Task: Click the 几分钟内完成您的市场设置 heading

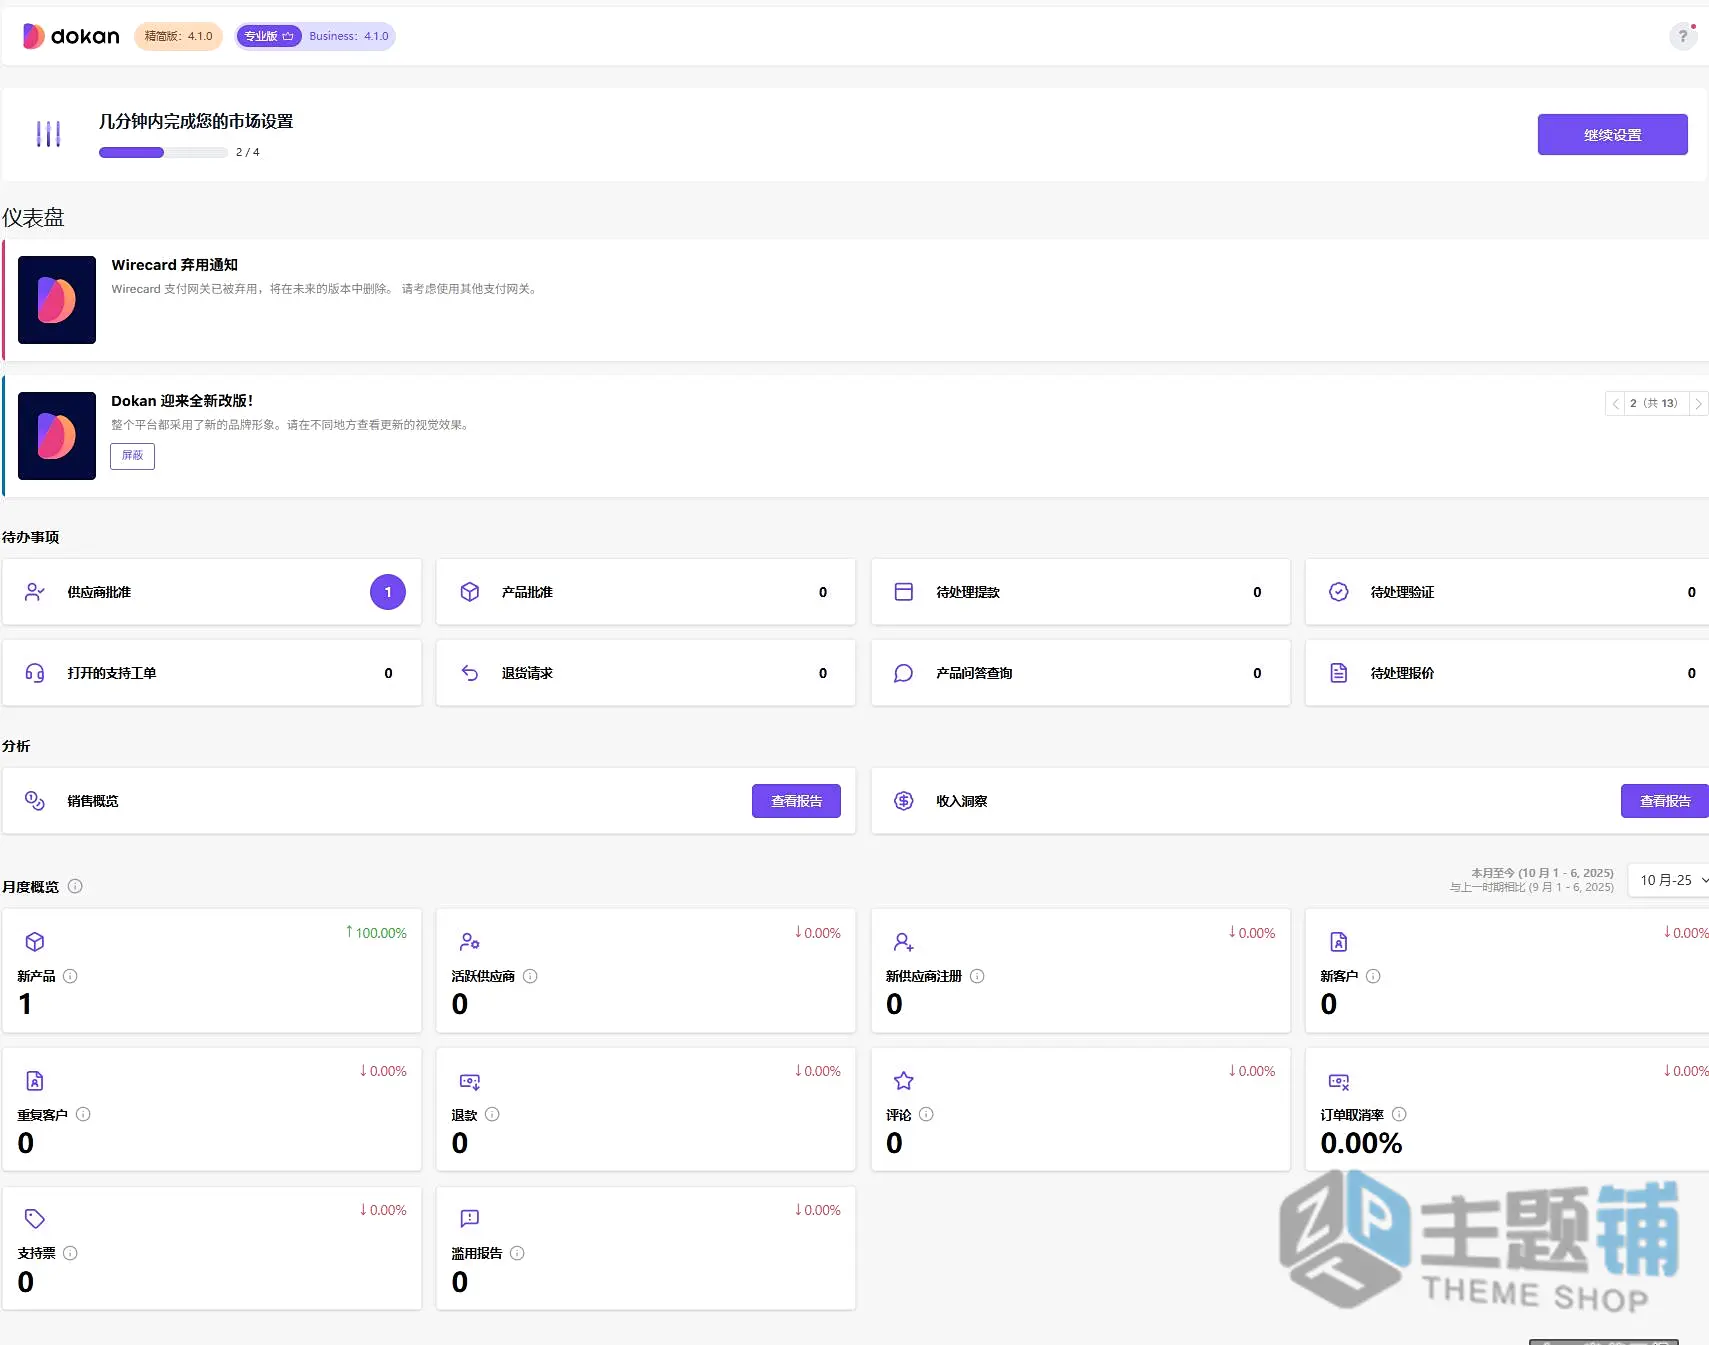Action: point(196,121)
